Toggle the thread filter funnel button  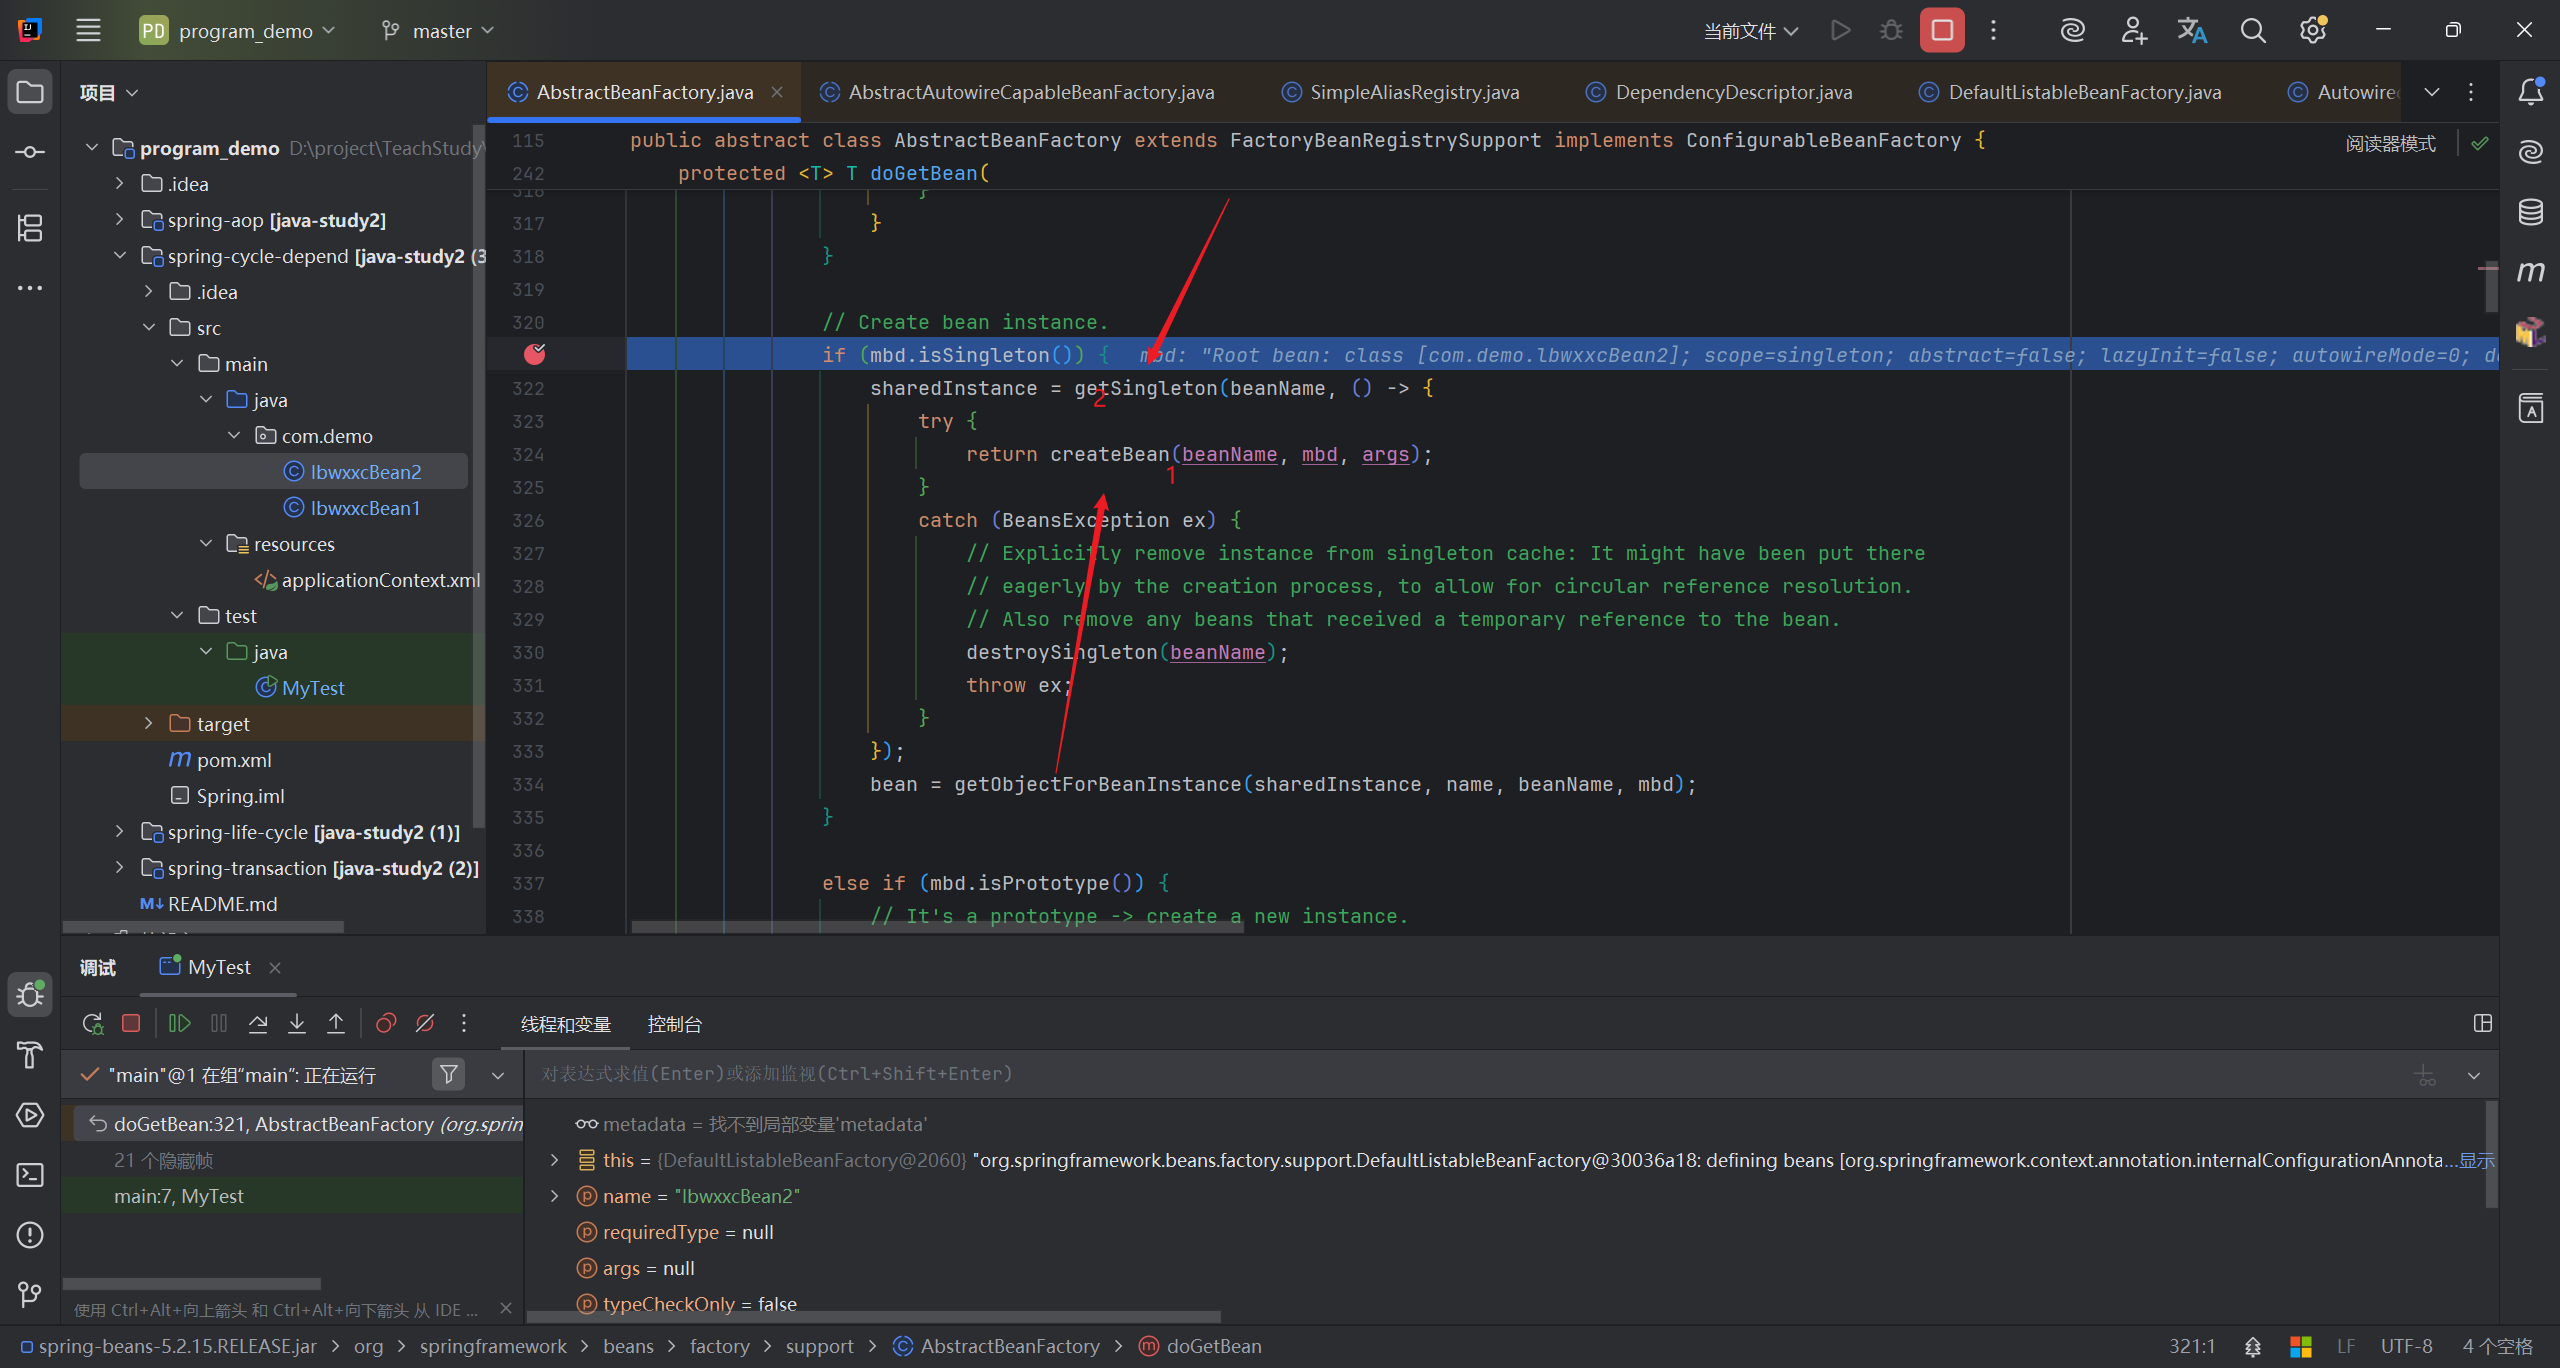449,1074
